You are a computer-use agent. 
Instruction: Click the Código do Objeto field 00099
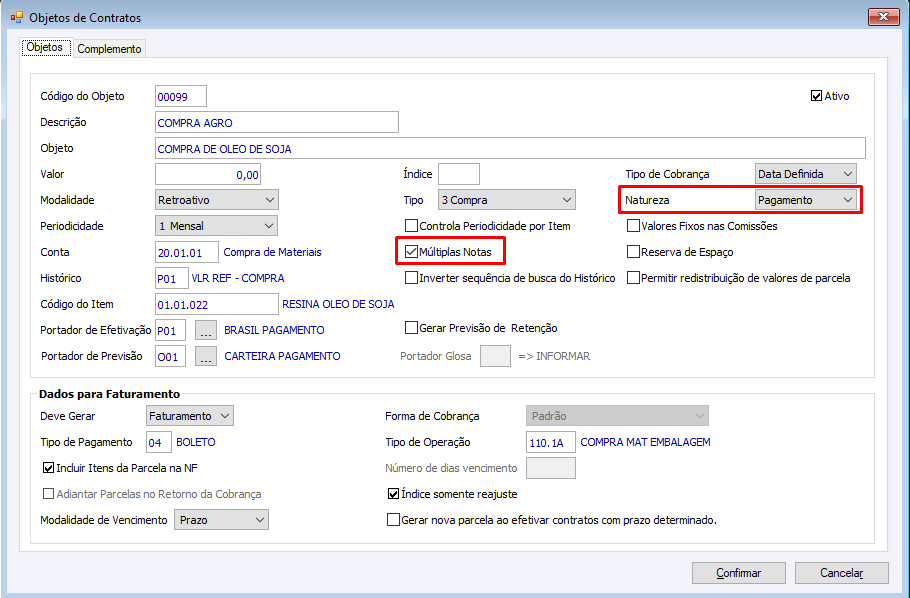[180, 96]
